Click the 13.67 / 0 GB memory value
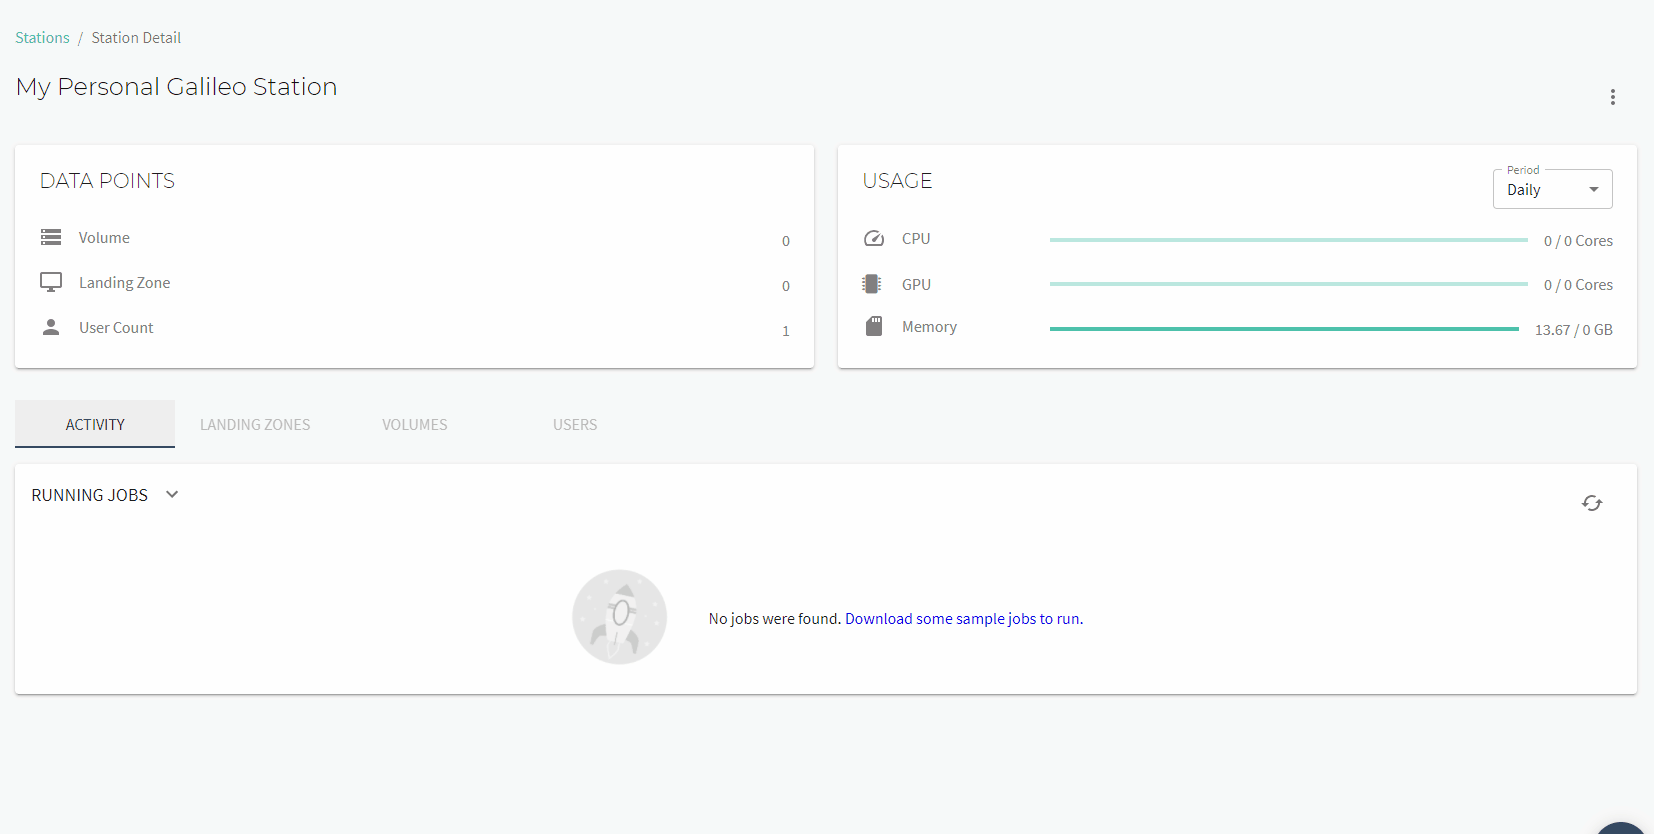This screenshot has width=1654, height=834. pos(1574,330)
